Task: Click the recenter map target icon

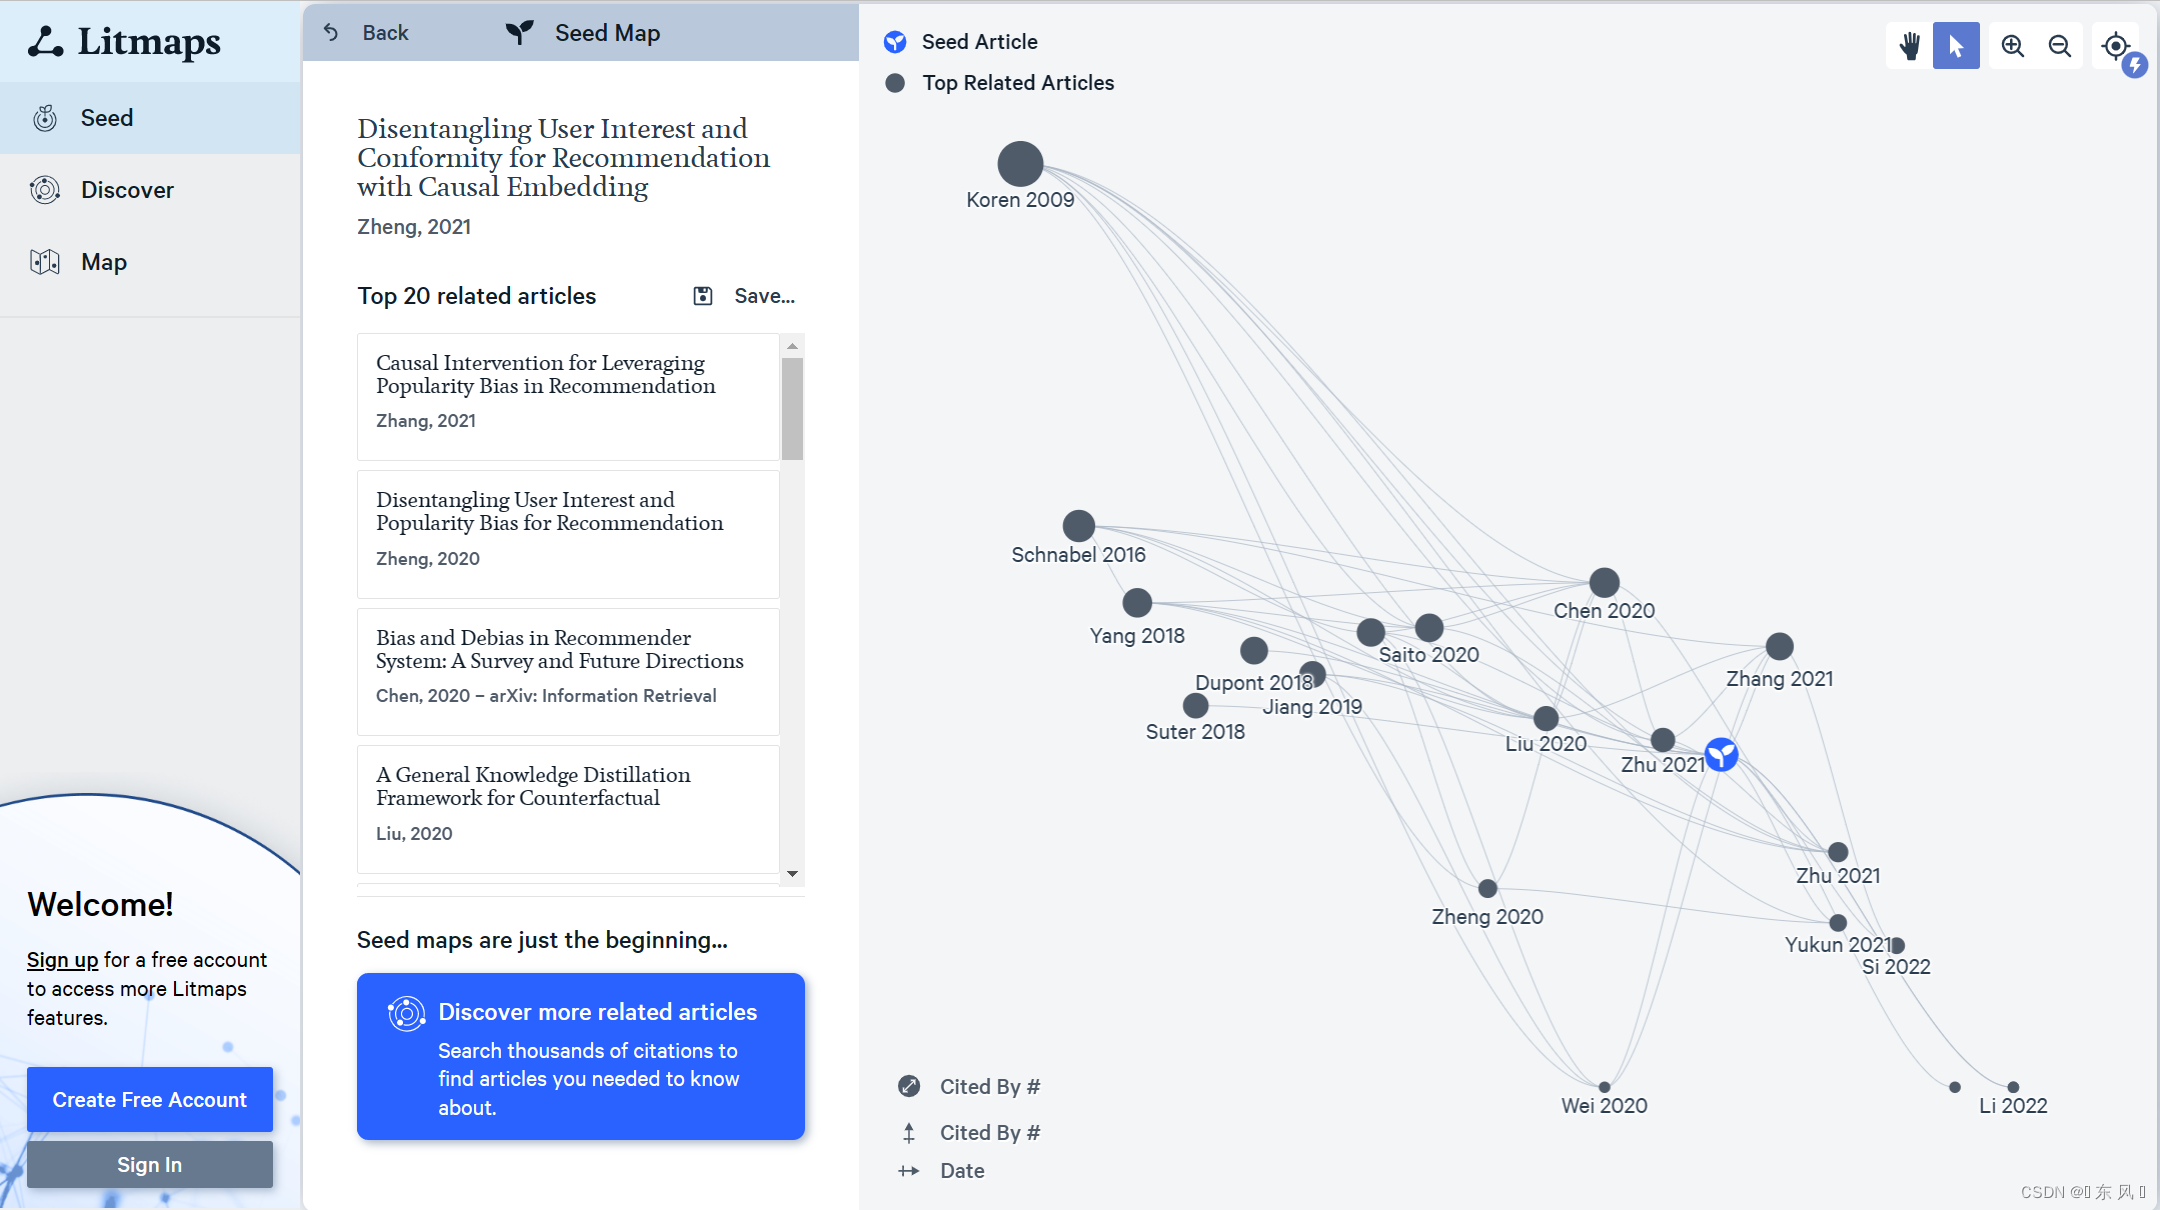Action: pyautogui.click(x=2114, y=46)
